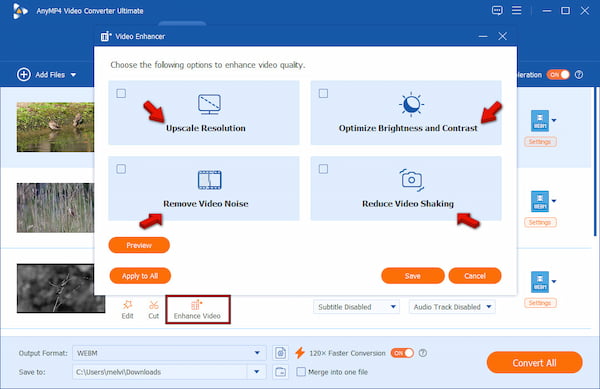Check the Optimize Brightness and Contrast checkbox

tap(323, 93)
